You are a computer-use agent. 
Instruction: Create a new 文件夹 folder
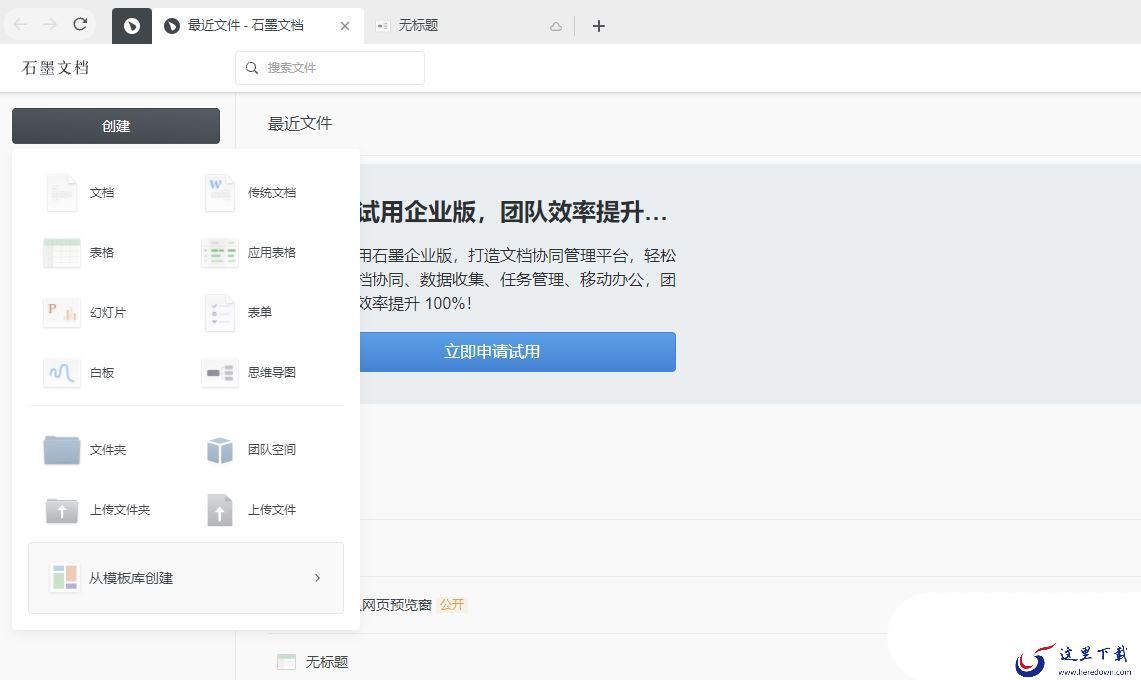click(84, 450)
